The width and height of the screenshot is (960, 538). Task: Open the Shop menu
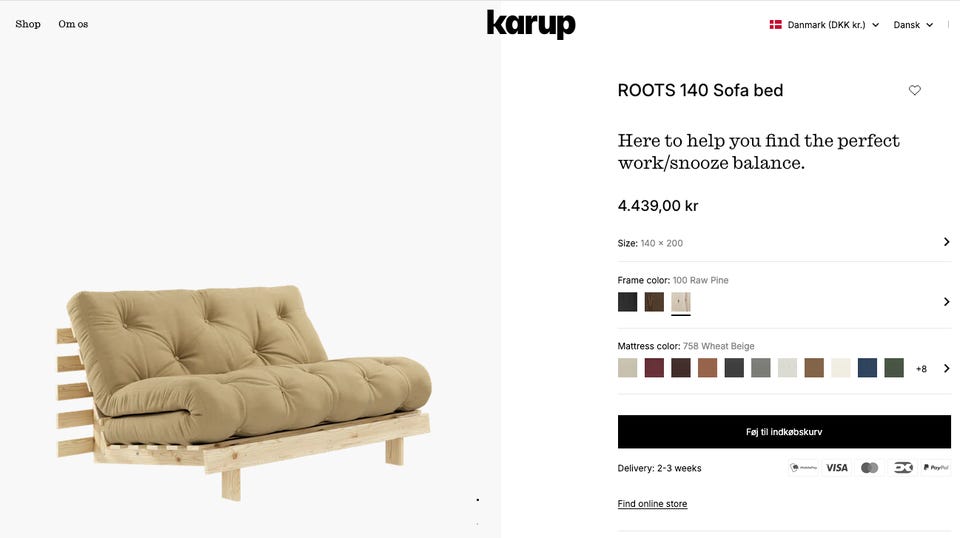[28, 24]
